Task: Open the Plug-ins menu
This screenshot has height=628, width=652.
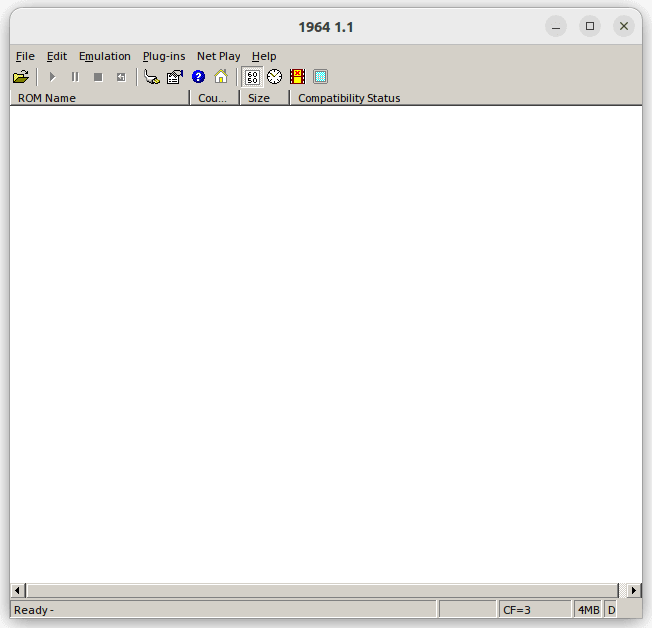Action: pos(164,56)
